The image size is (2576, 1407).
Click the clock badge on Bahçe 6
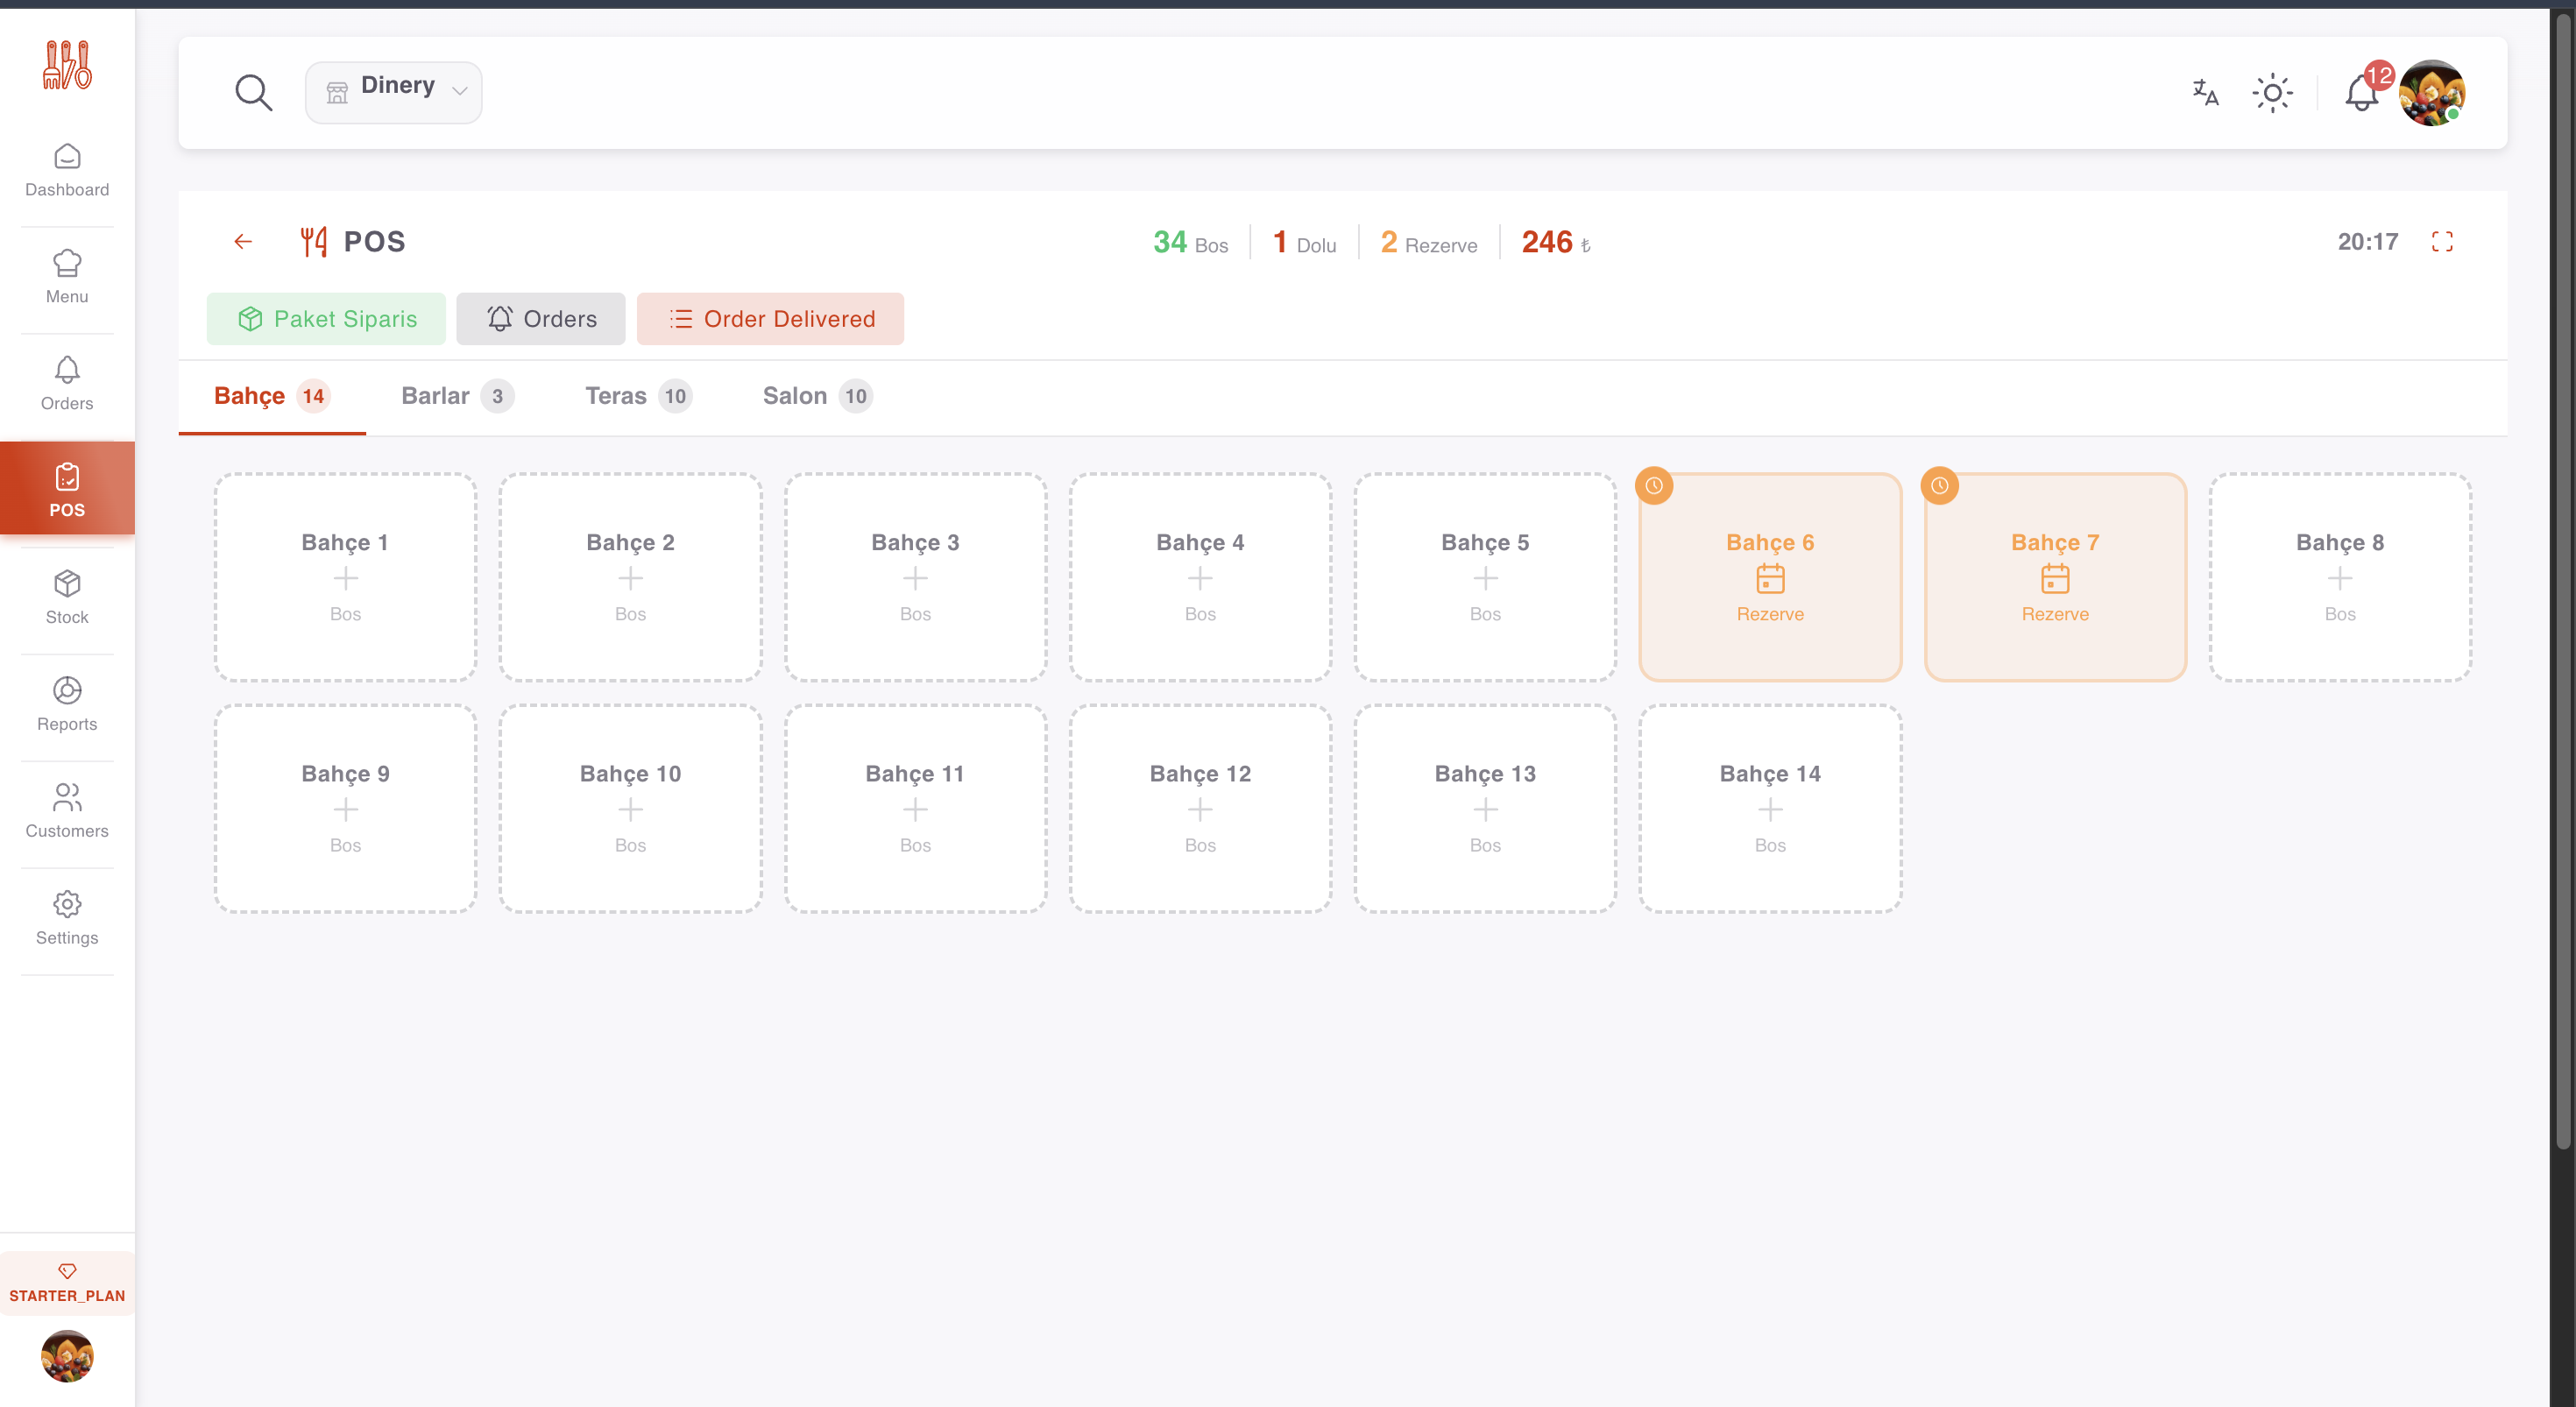(1654, 486)
